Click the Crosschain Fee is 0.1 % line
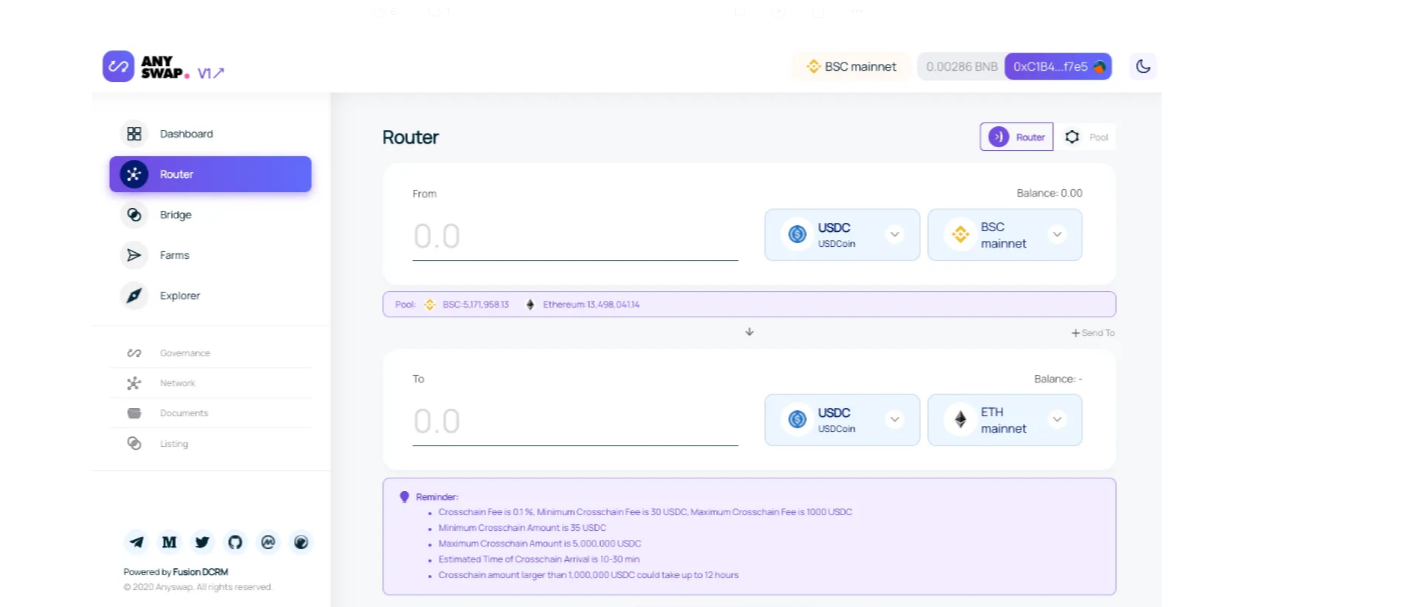Image resolution: width=1408 pixels, height=607 pixels. tap(645, 511)
